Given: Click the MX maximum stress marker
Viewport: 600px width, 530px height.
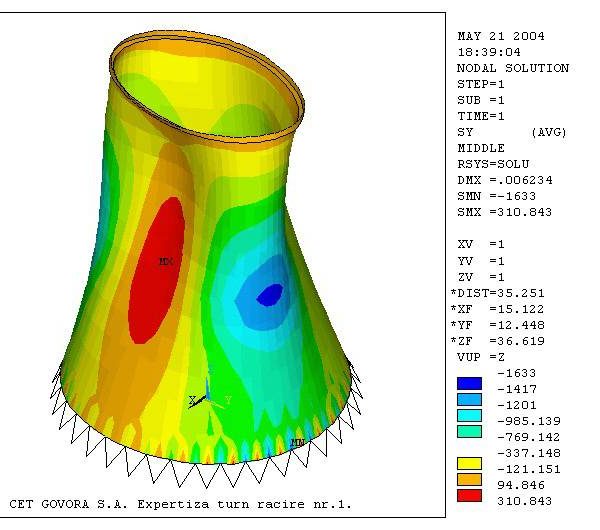Looking at the screenshot, I should pos(165,261).
